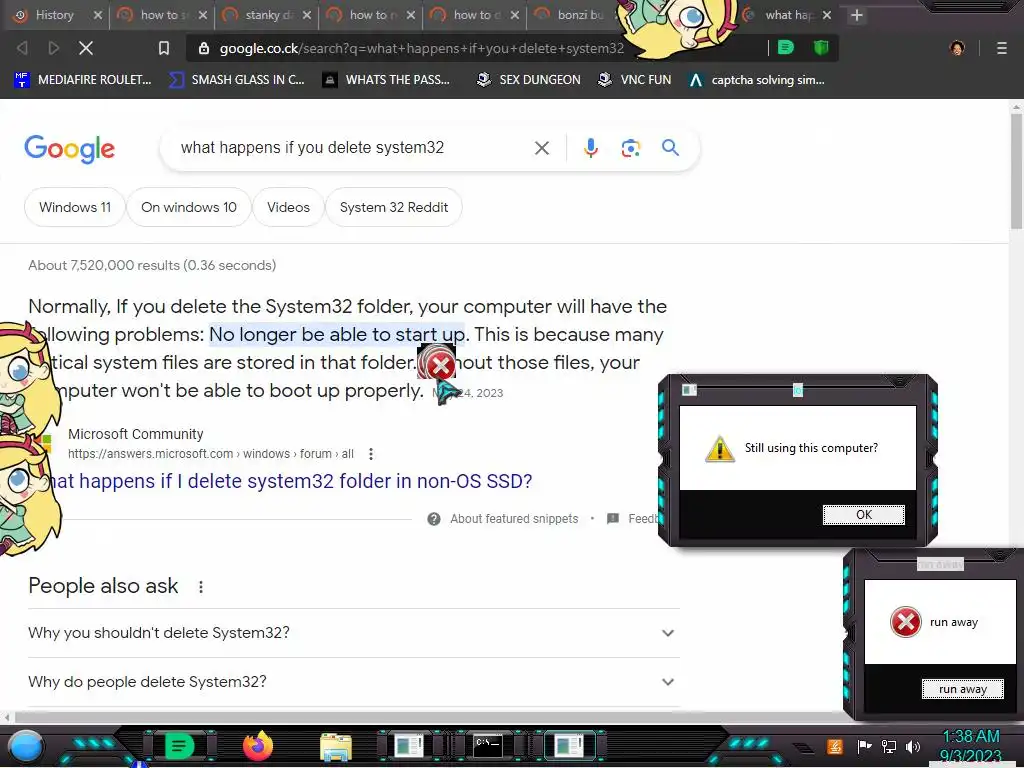Image resolution: width=1024 pixels, height=768 pixels.
Task: Click the green speech bubble extension icon
Action: pos(786,47)
